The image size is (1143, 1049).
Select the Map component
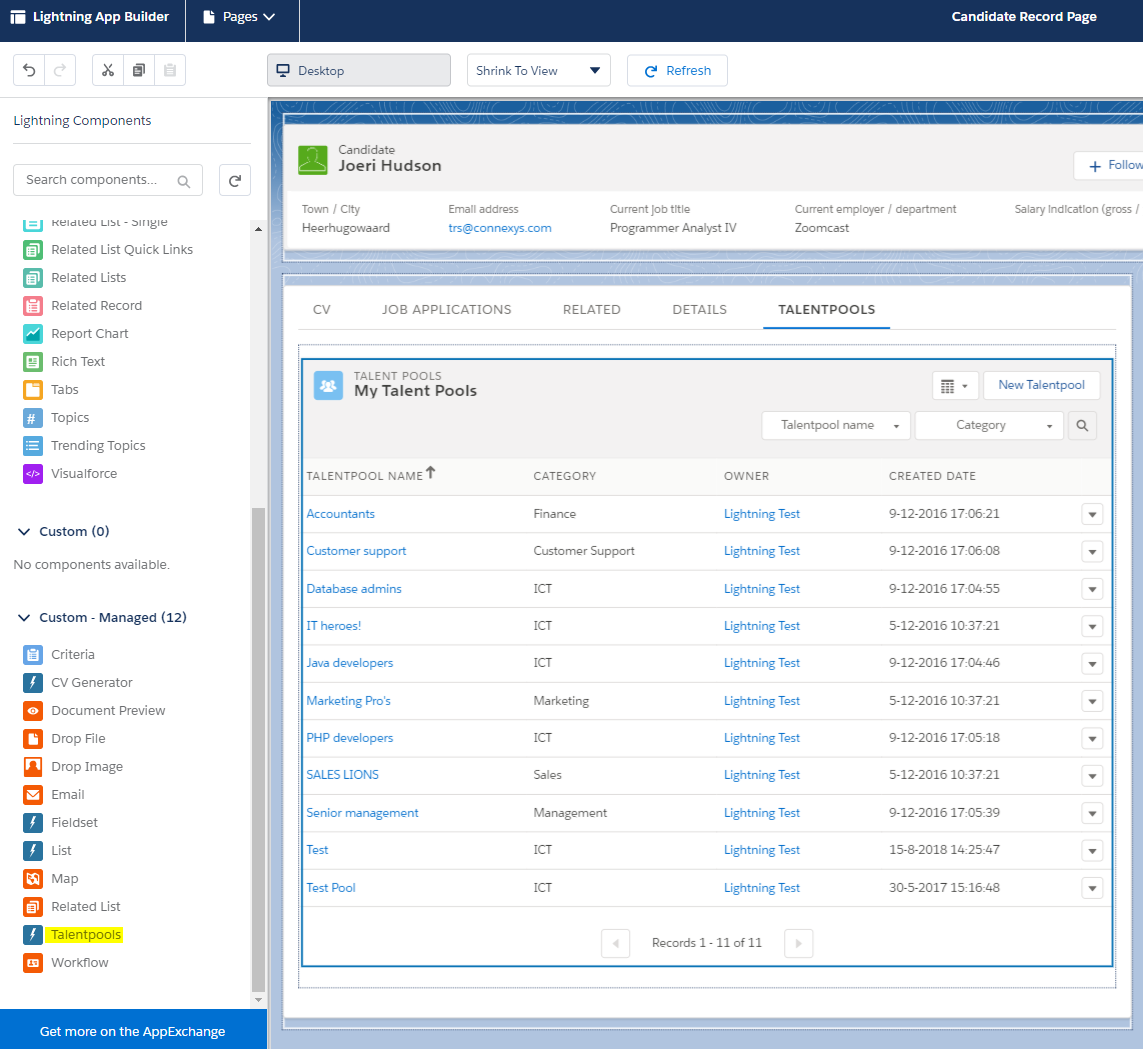point(51,879)
